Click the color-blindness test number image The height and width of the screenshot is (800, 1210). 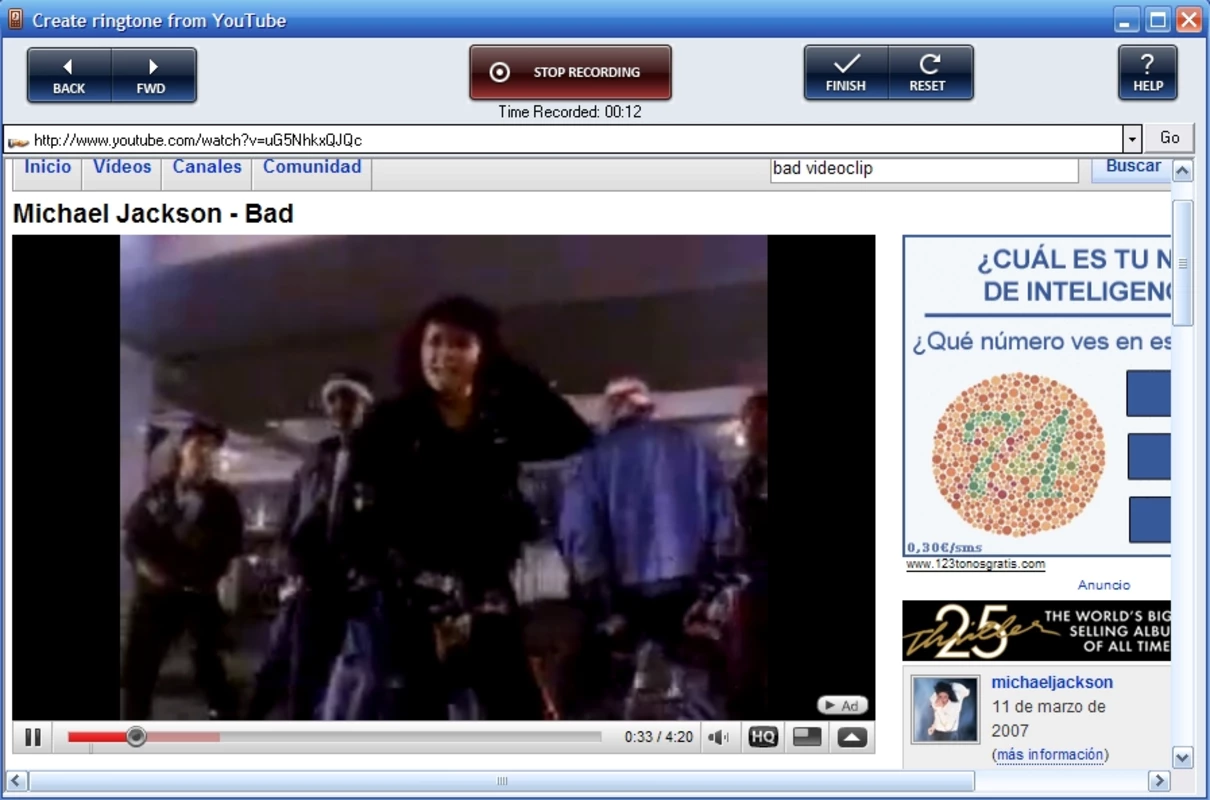click(1018, 455)
